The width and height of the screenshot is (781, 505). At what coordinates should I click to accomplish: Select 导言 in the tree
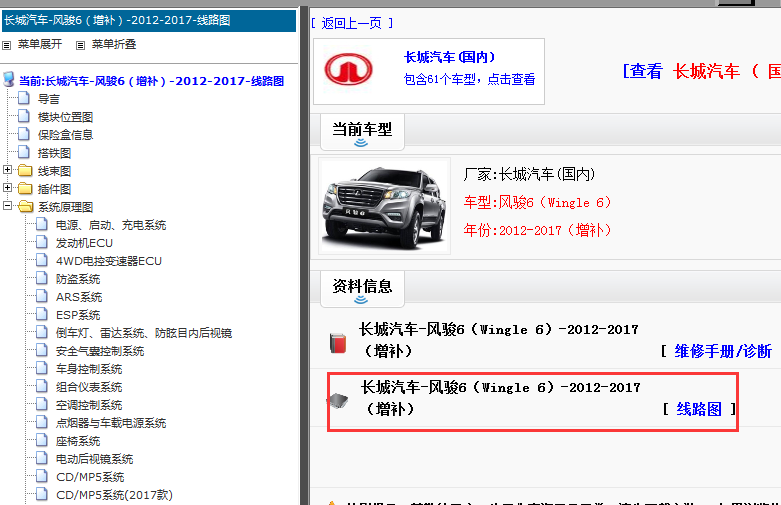pos(49,99)
